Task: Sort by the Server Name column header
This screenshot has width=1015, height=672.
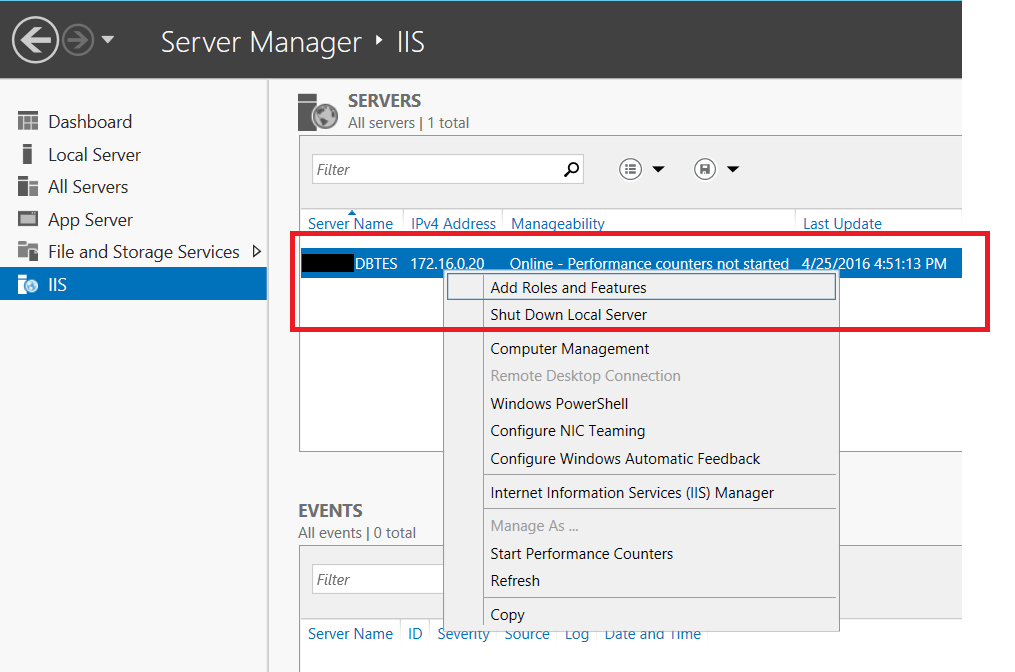Action: (350, 222)
